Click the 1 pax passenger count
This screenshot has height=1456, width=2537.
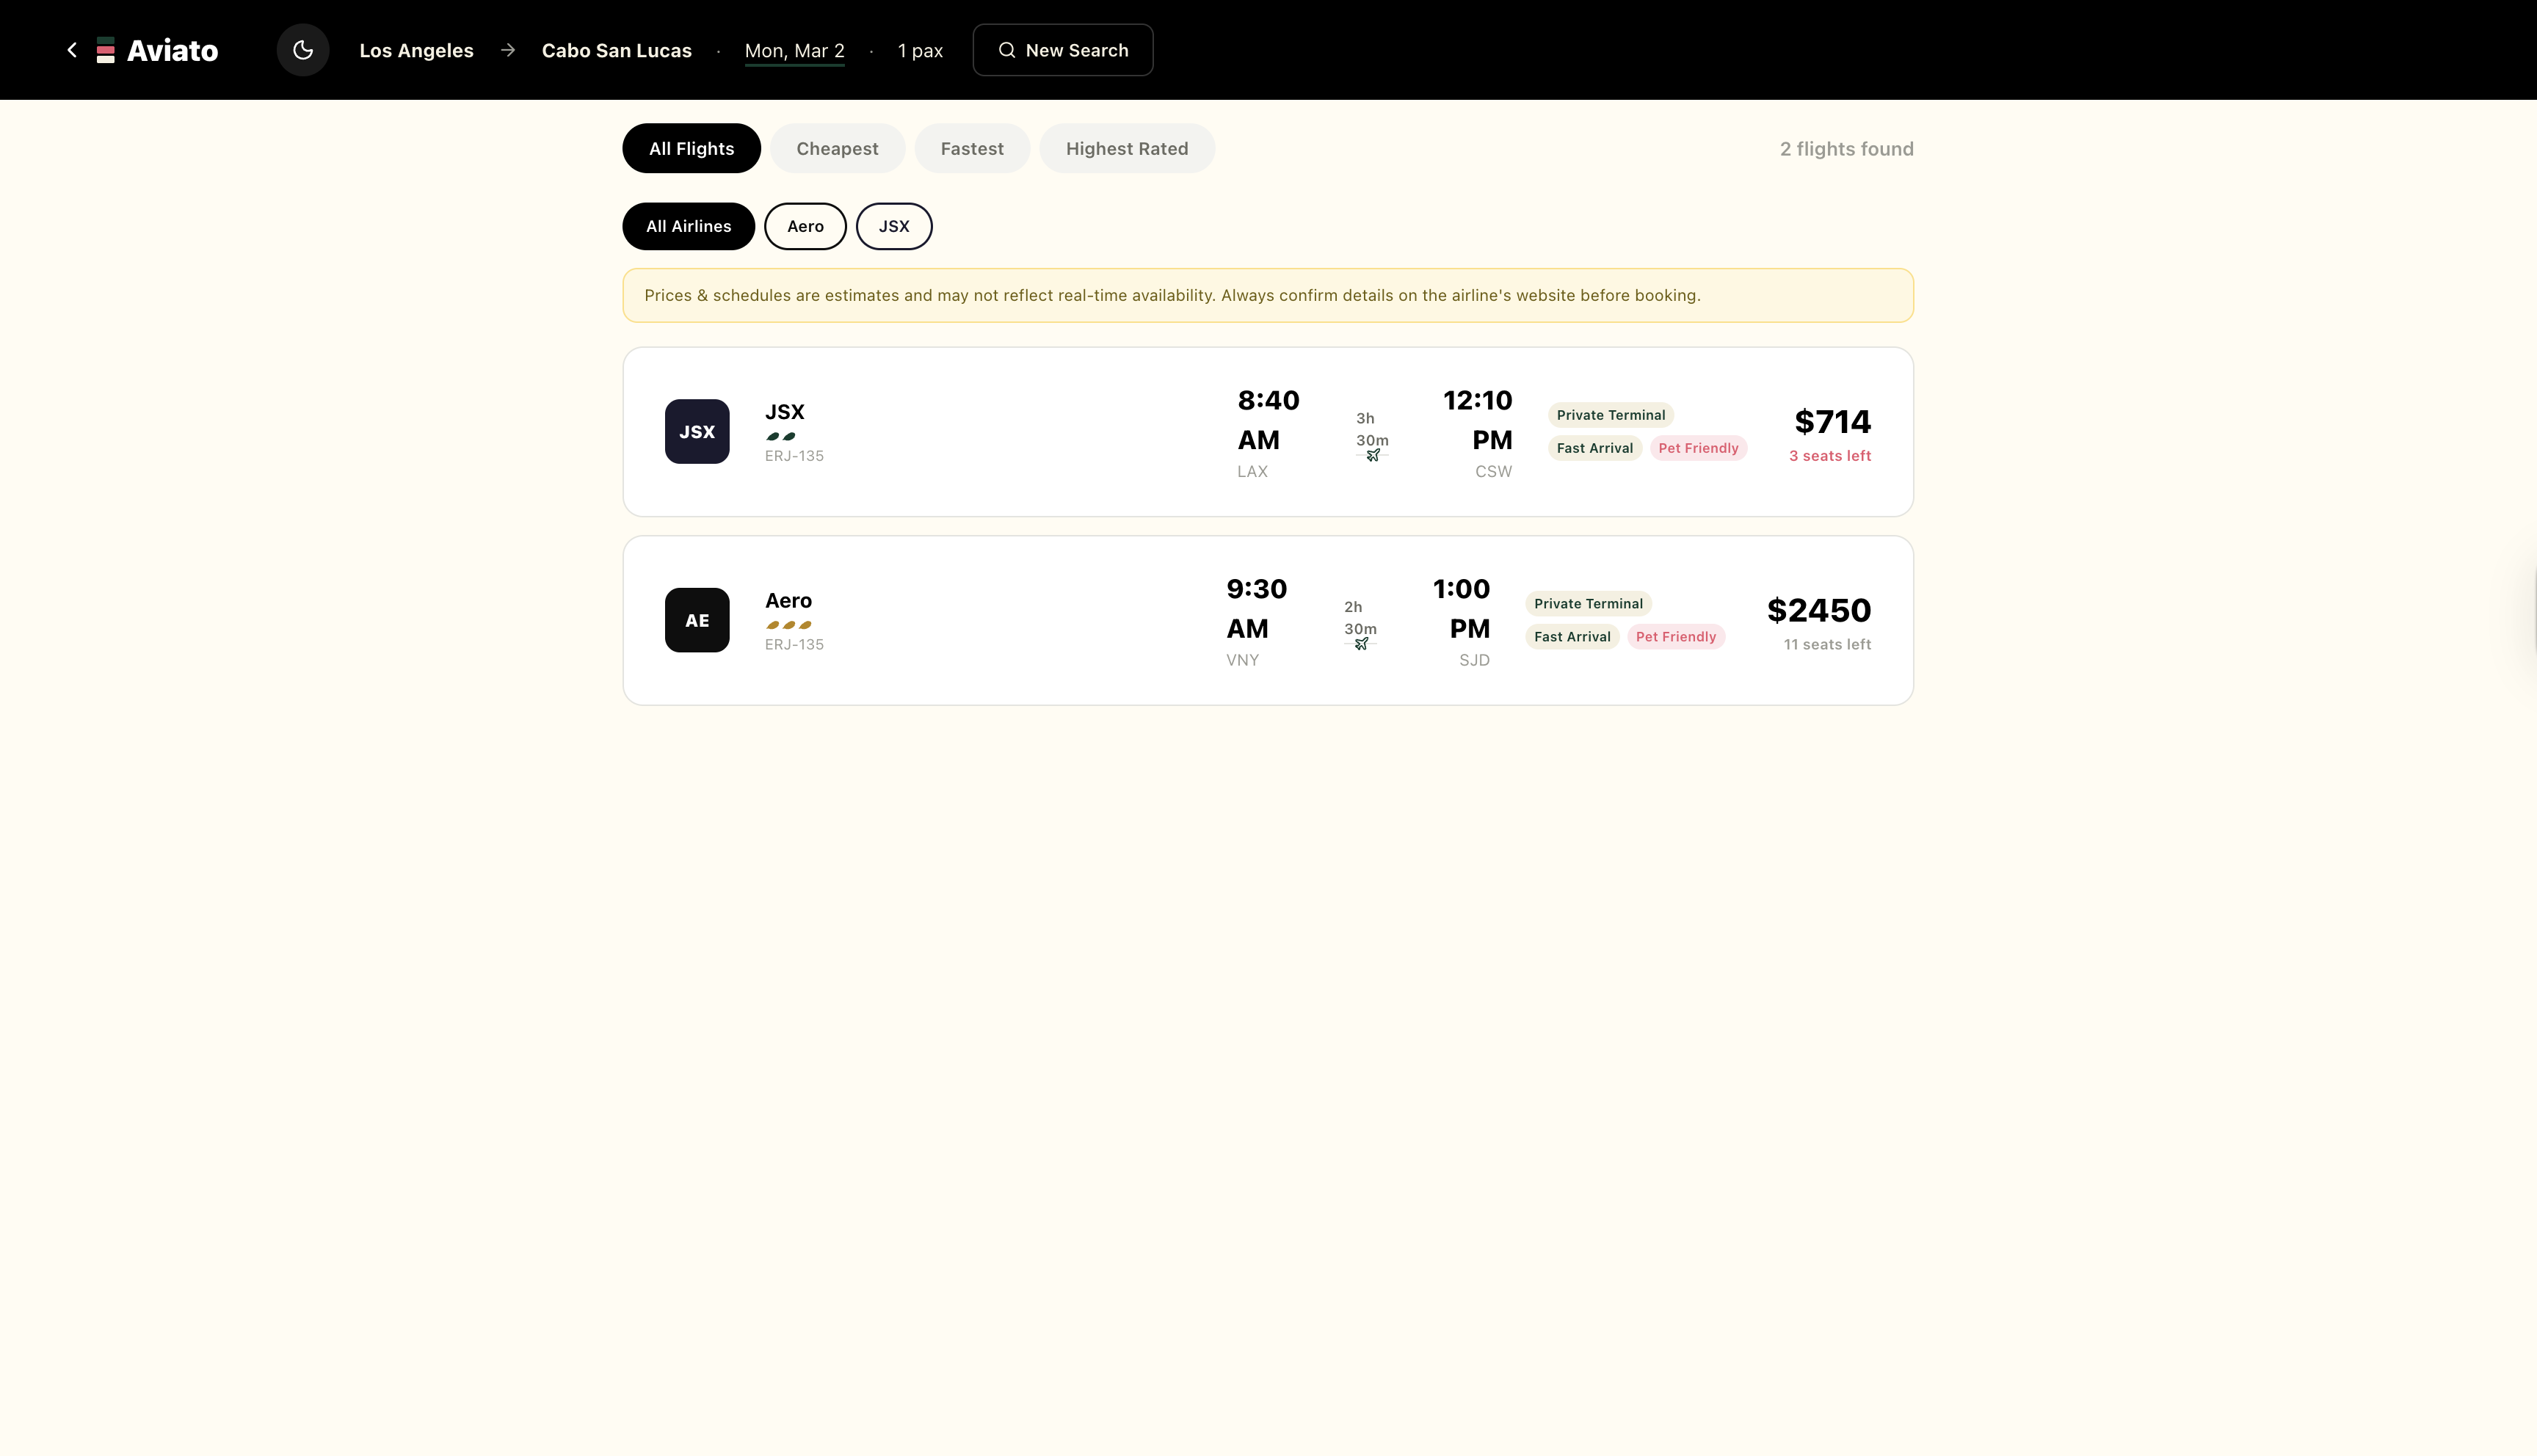pos(919,50)
